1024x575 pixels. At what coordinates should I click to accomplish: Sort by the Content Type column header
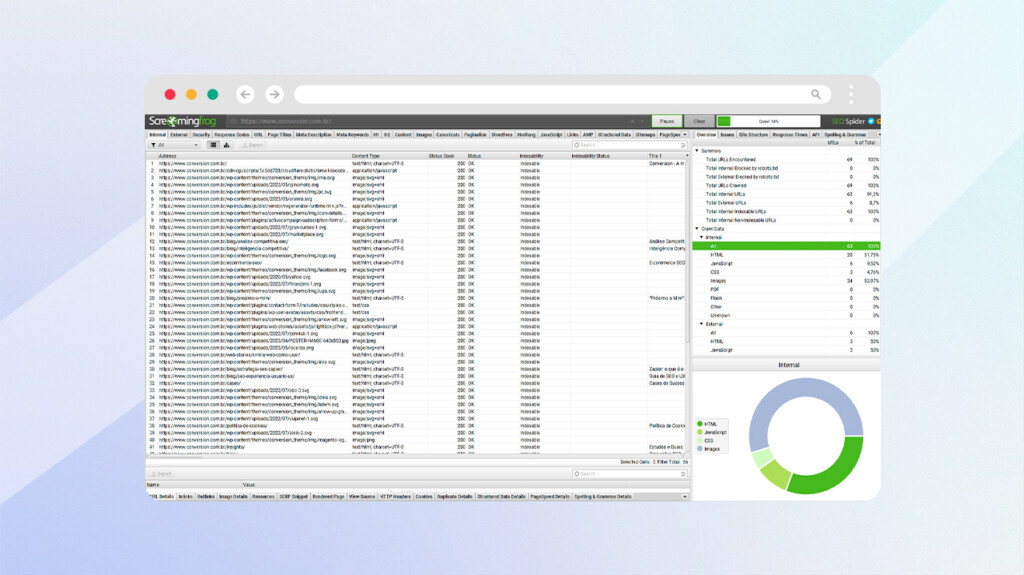pyautogui.click(x=389, y=156)
